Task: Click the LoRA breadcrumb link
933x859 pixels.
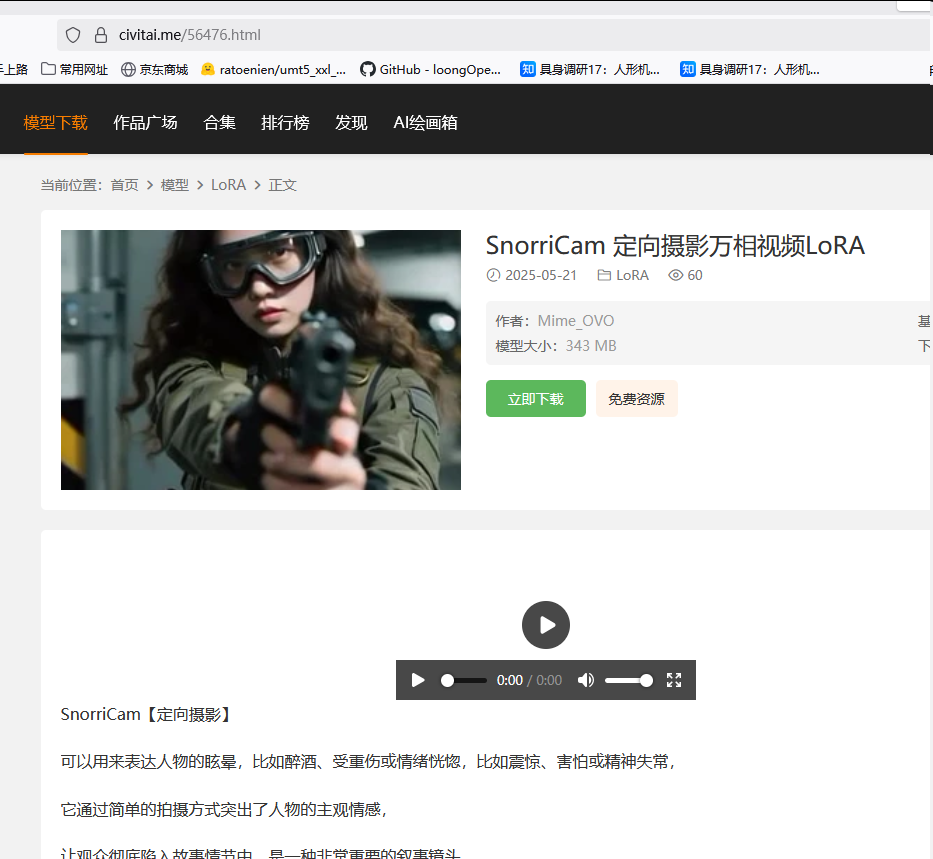Action: click(x=228, y=185)
